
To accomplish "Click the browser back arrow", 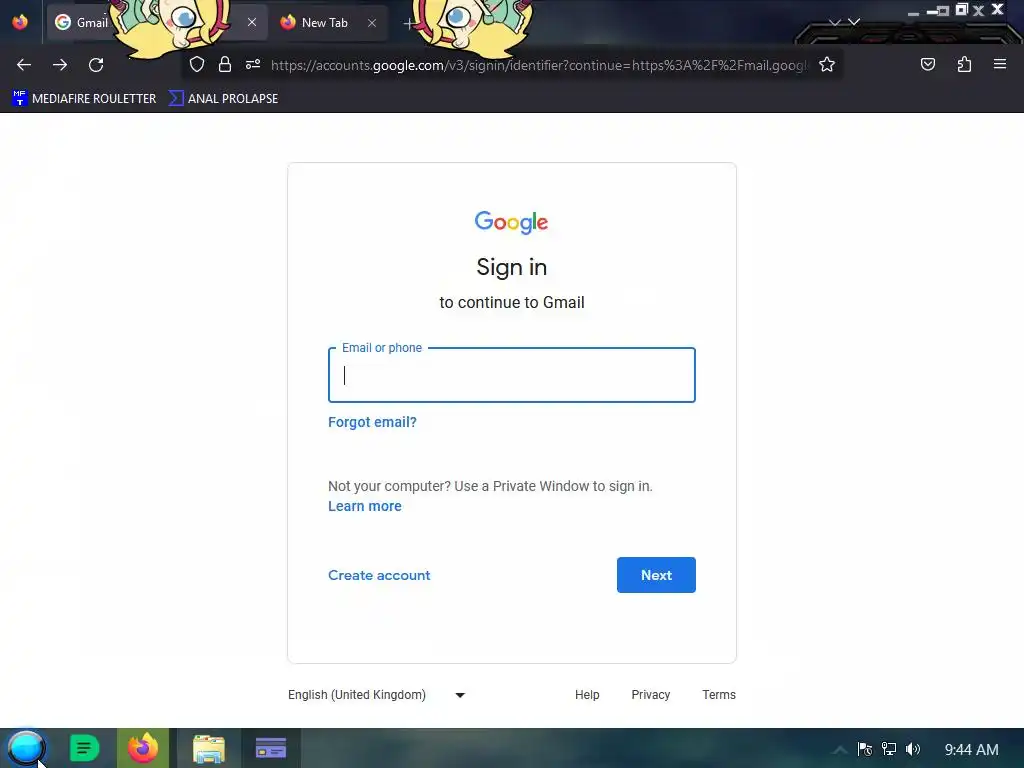I will tap(24, 65).
